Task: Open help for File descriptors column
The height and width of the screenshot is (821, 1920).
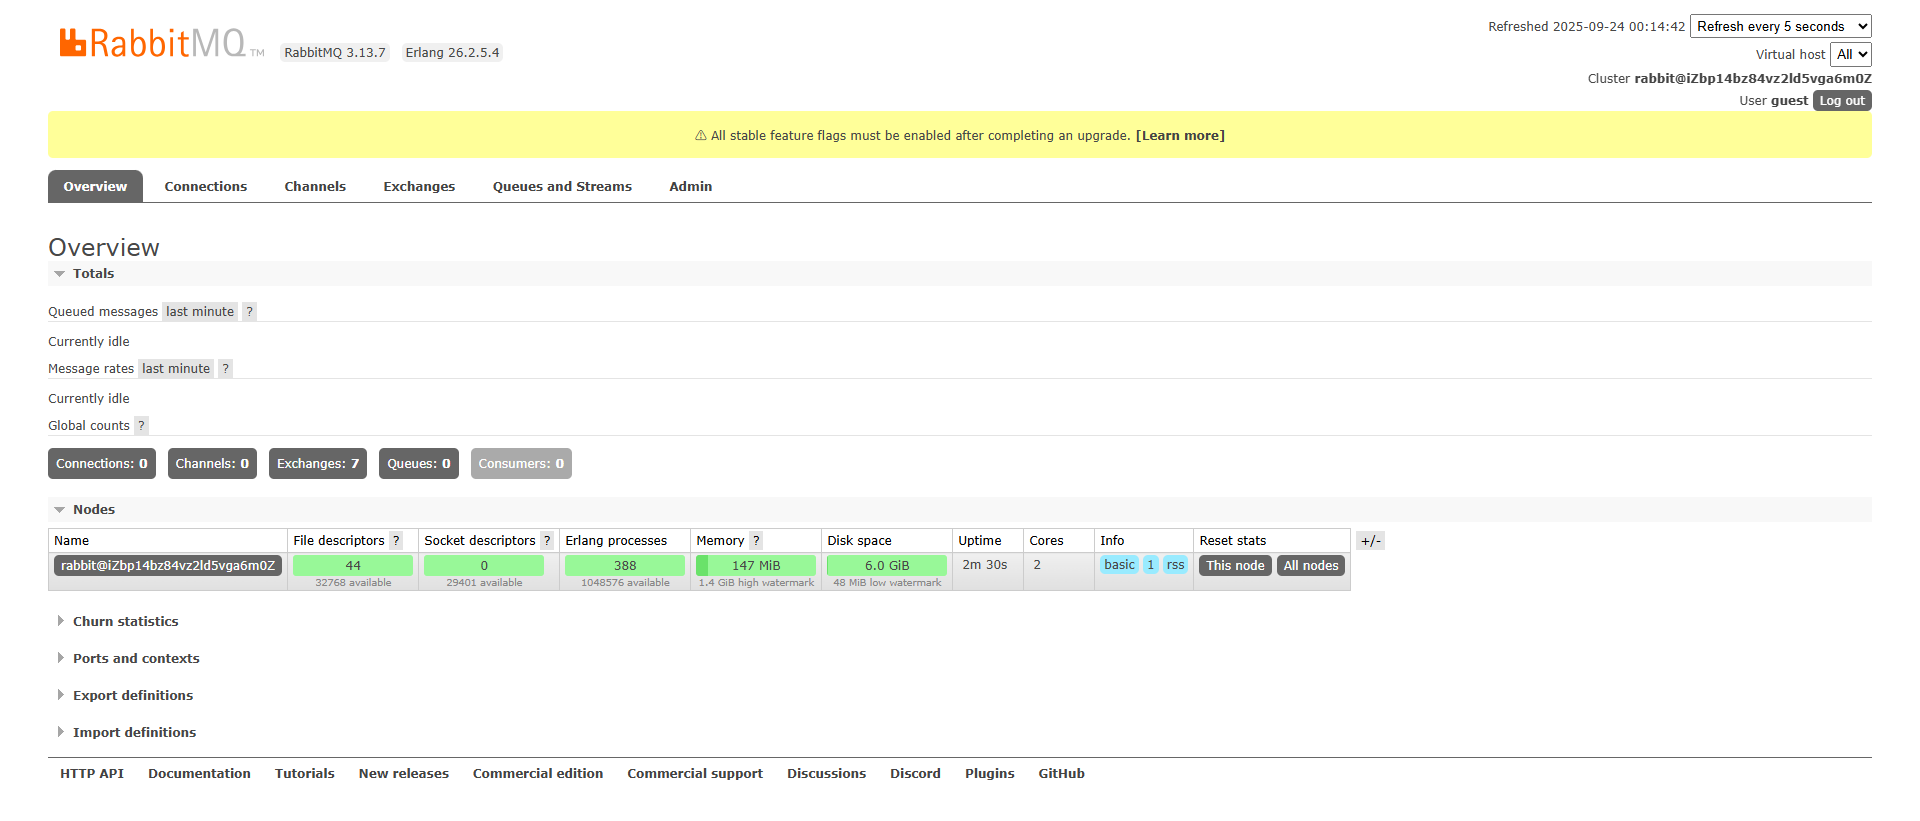Action: pyautogui.click(x=396, y=541)
